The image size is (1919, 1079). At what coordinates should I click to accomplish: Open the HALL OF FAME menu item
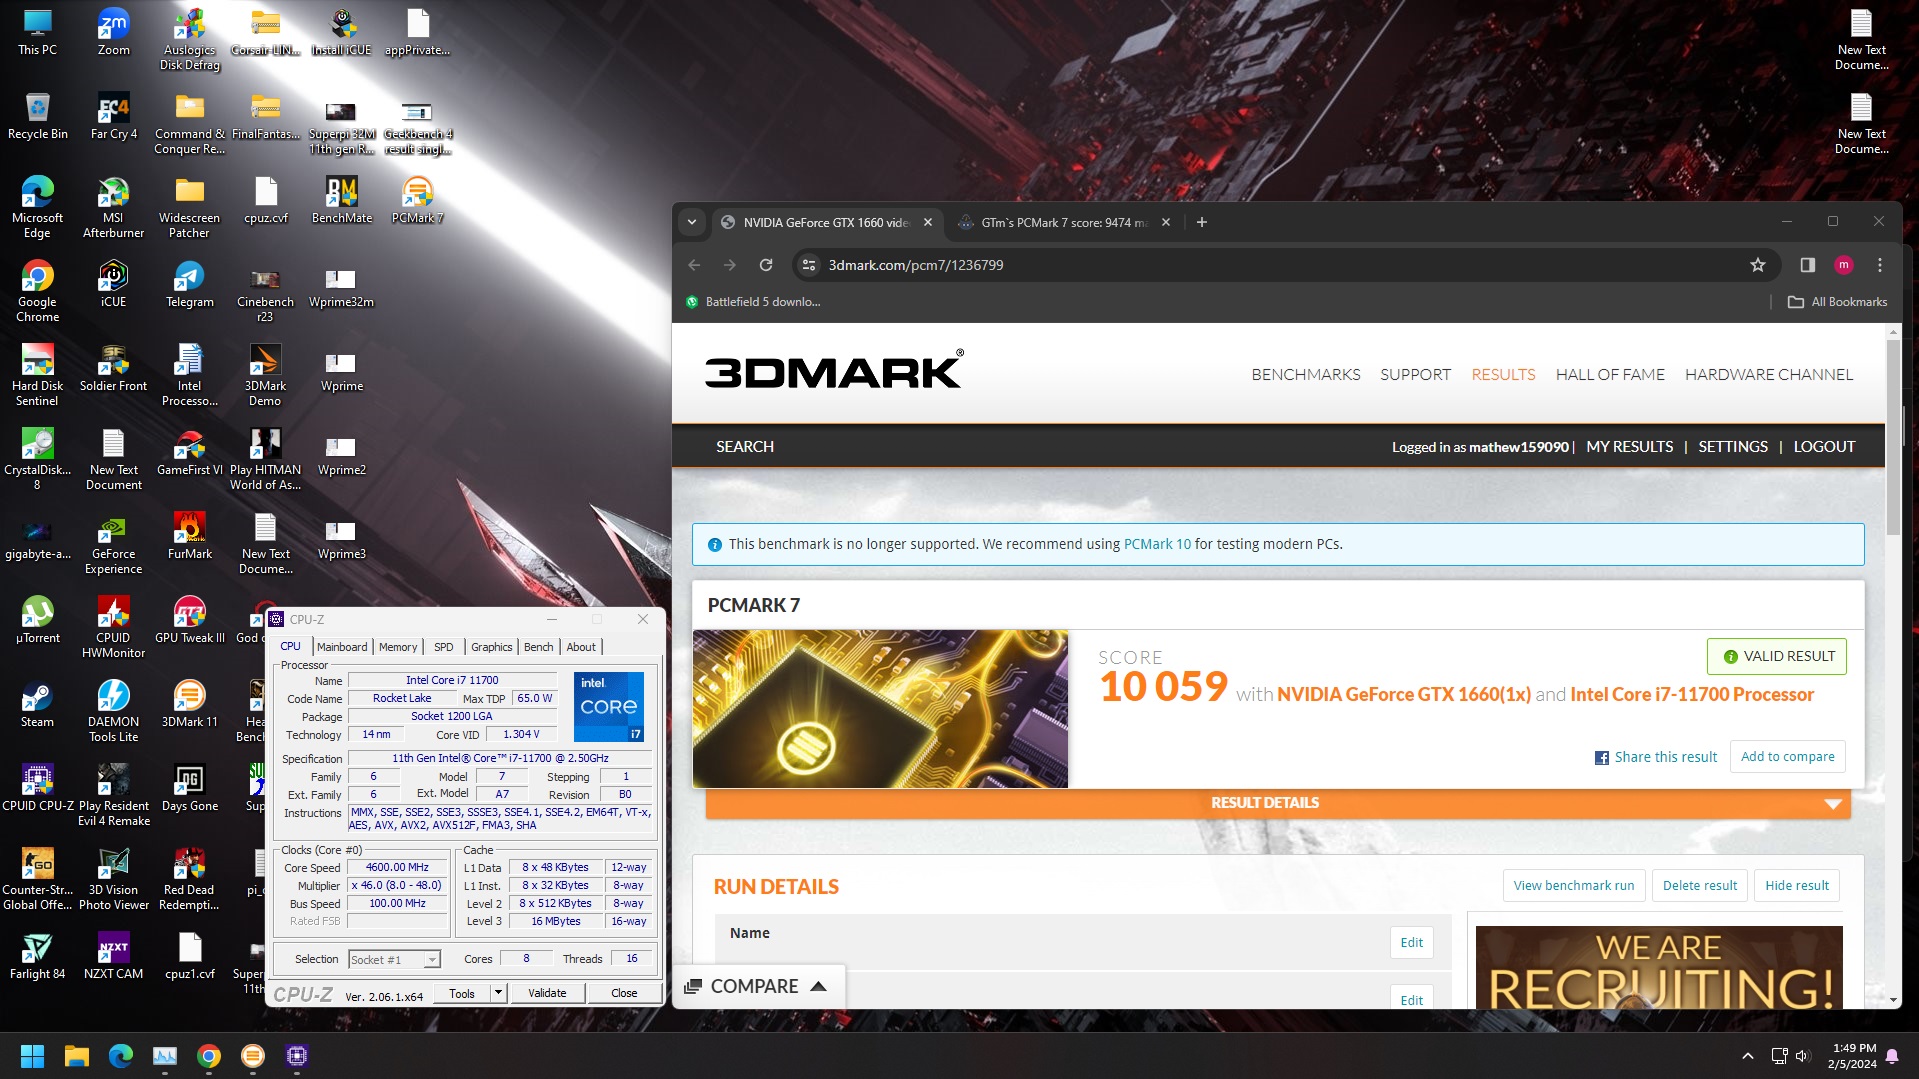(1610, 374)
